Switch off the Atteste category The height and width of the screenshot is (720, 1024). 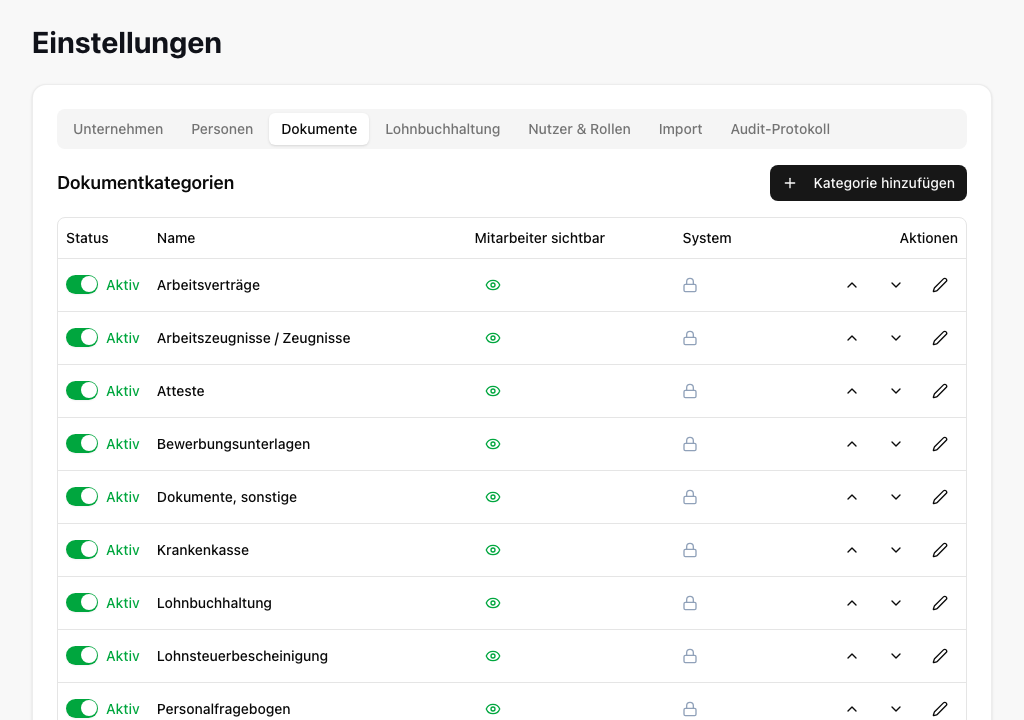coord(82,391)
